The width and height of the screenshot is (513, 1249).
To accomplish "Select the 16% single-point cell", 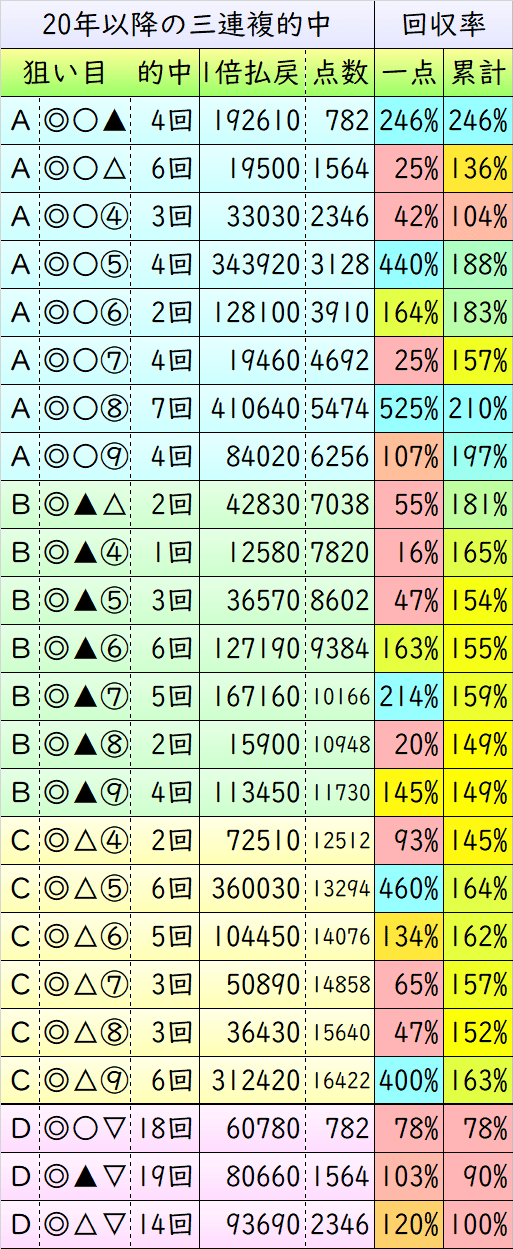I will 410,553.
